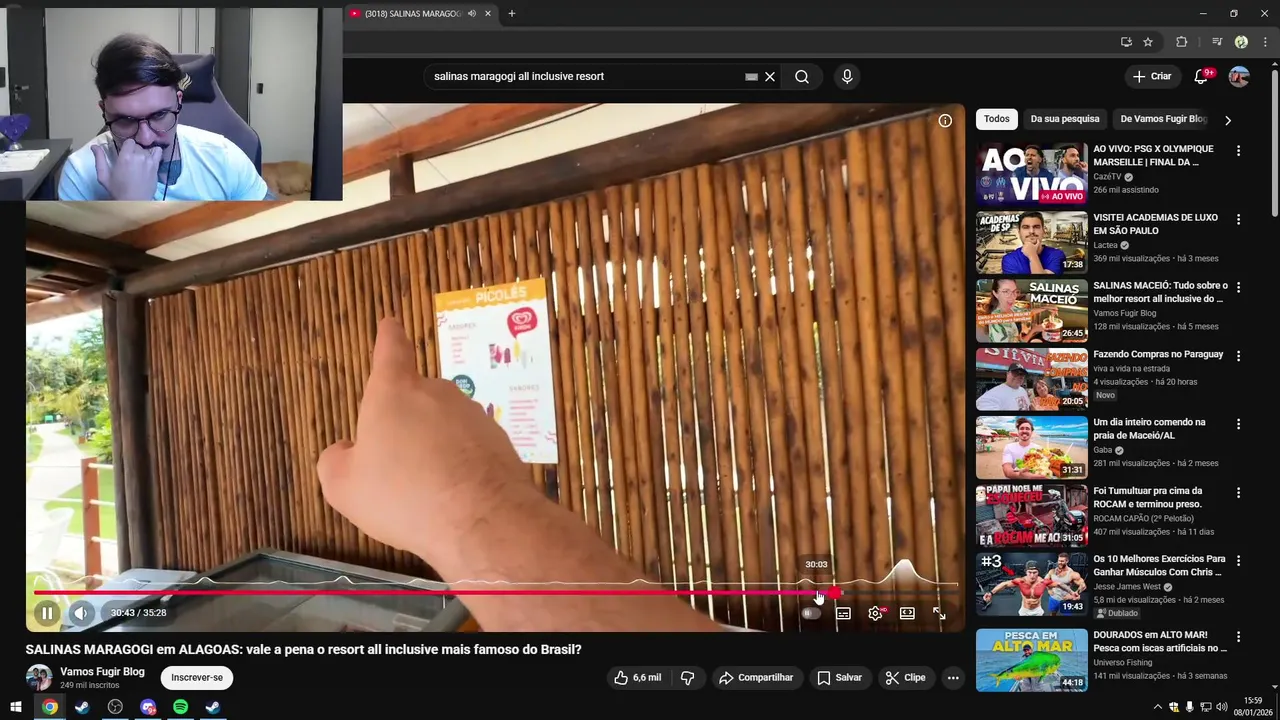The height and width of the screenshot is (720, 1280).
Task: Open the Criar menu
Action: pos(1151,76)
